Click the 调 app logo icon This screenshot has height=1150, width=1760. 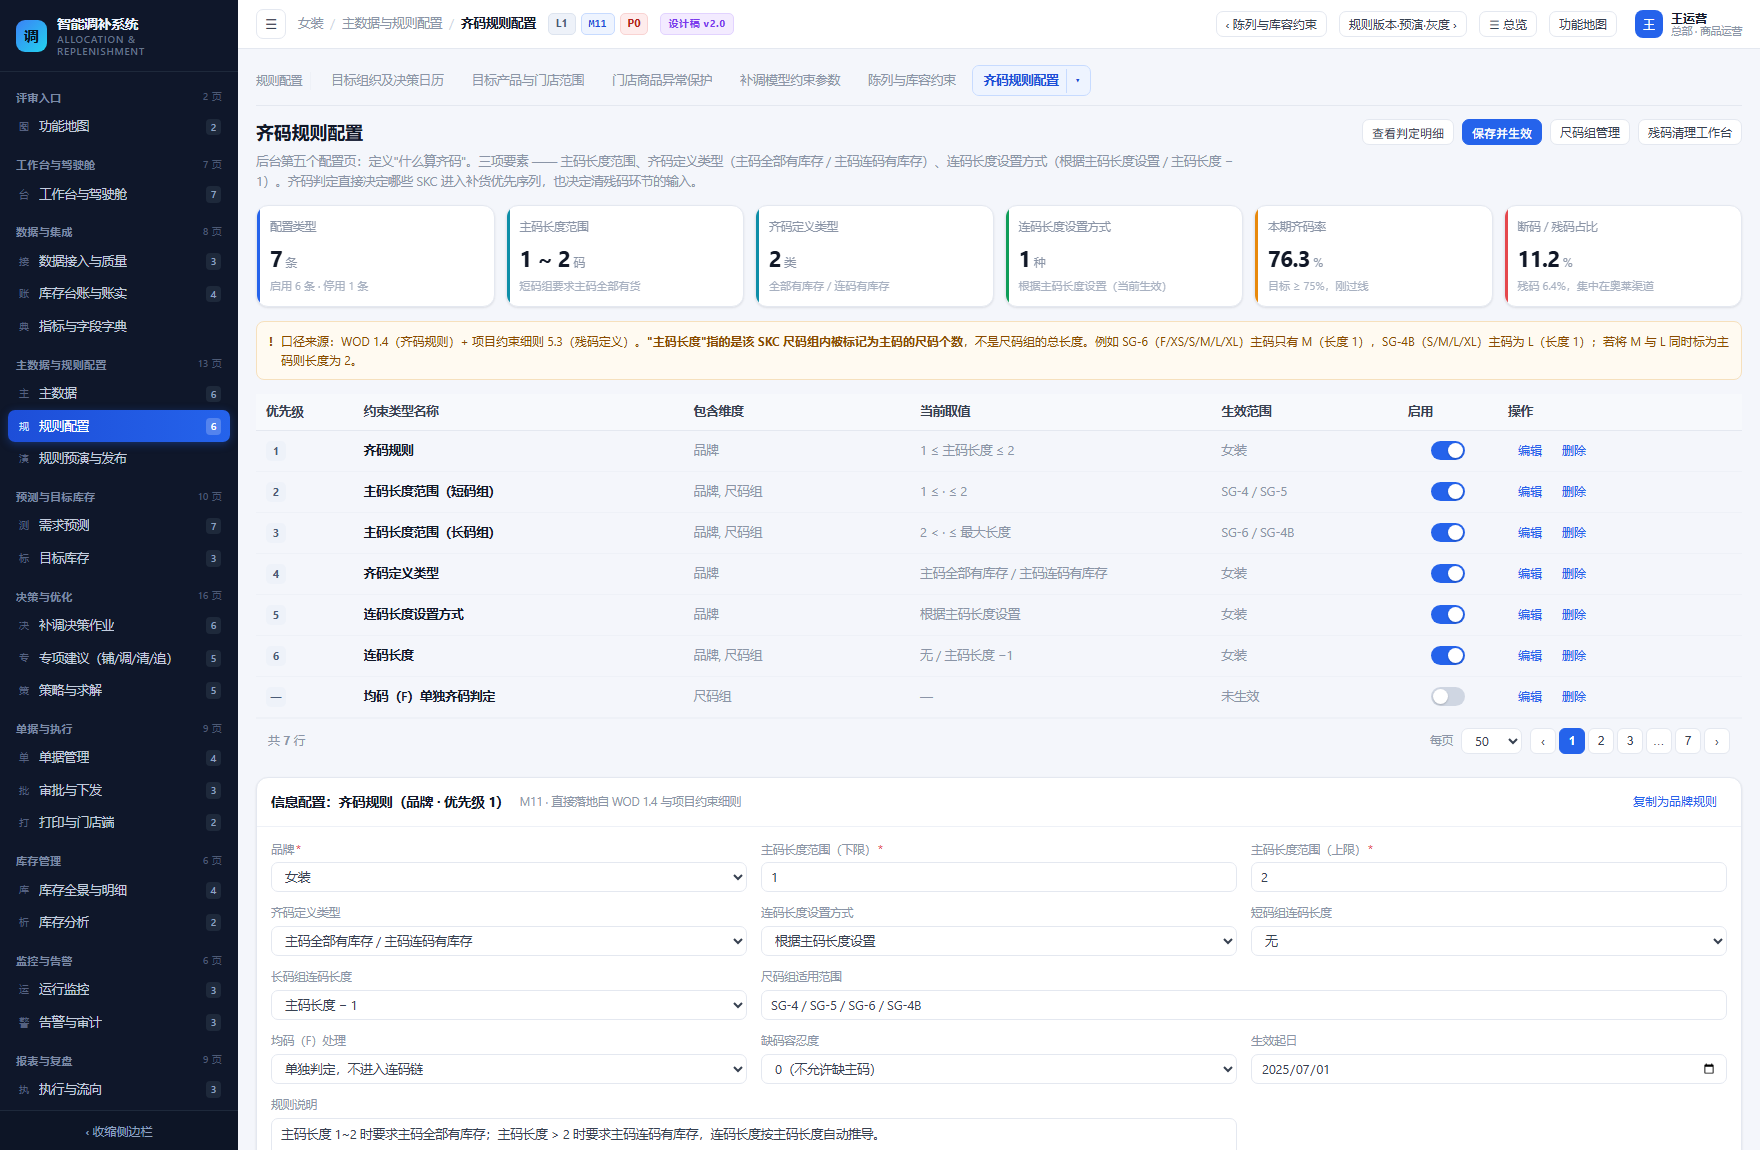coord(32,36)
